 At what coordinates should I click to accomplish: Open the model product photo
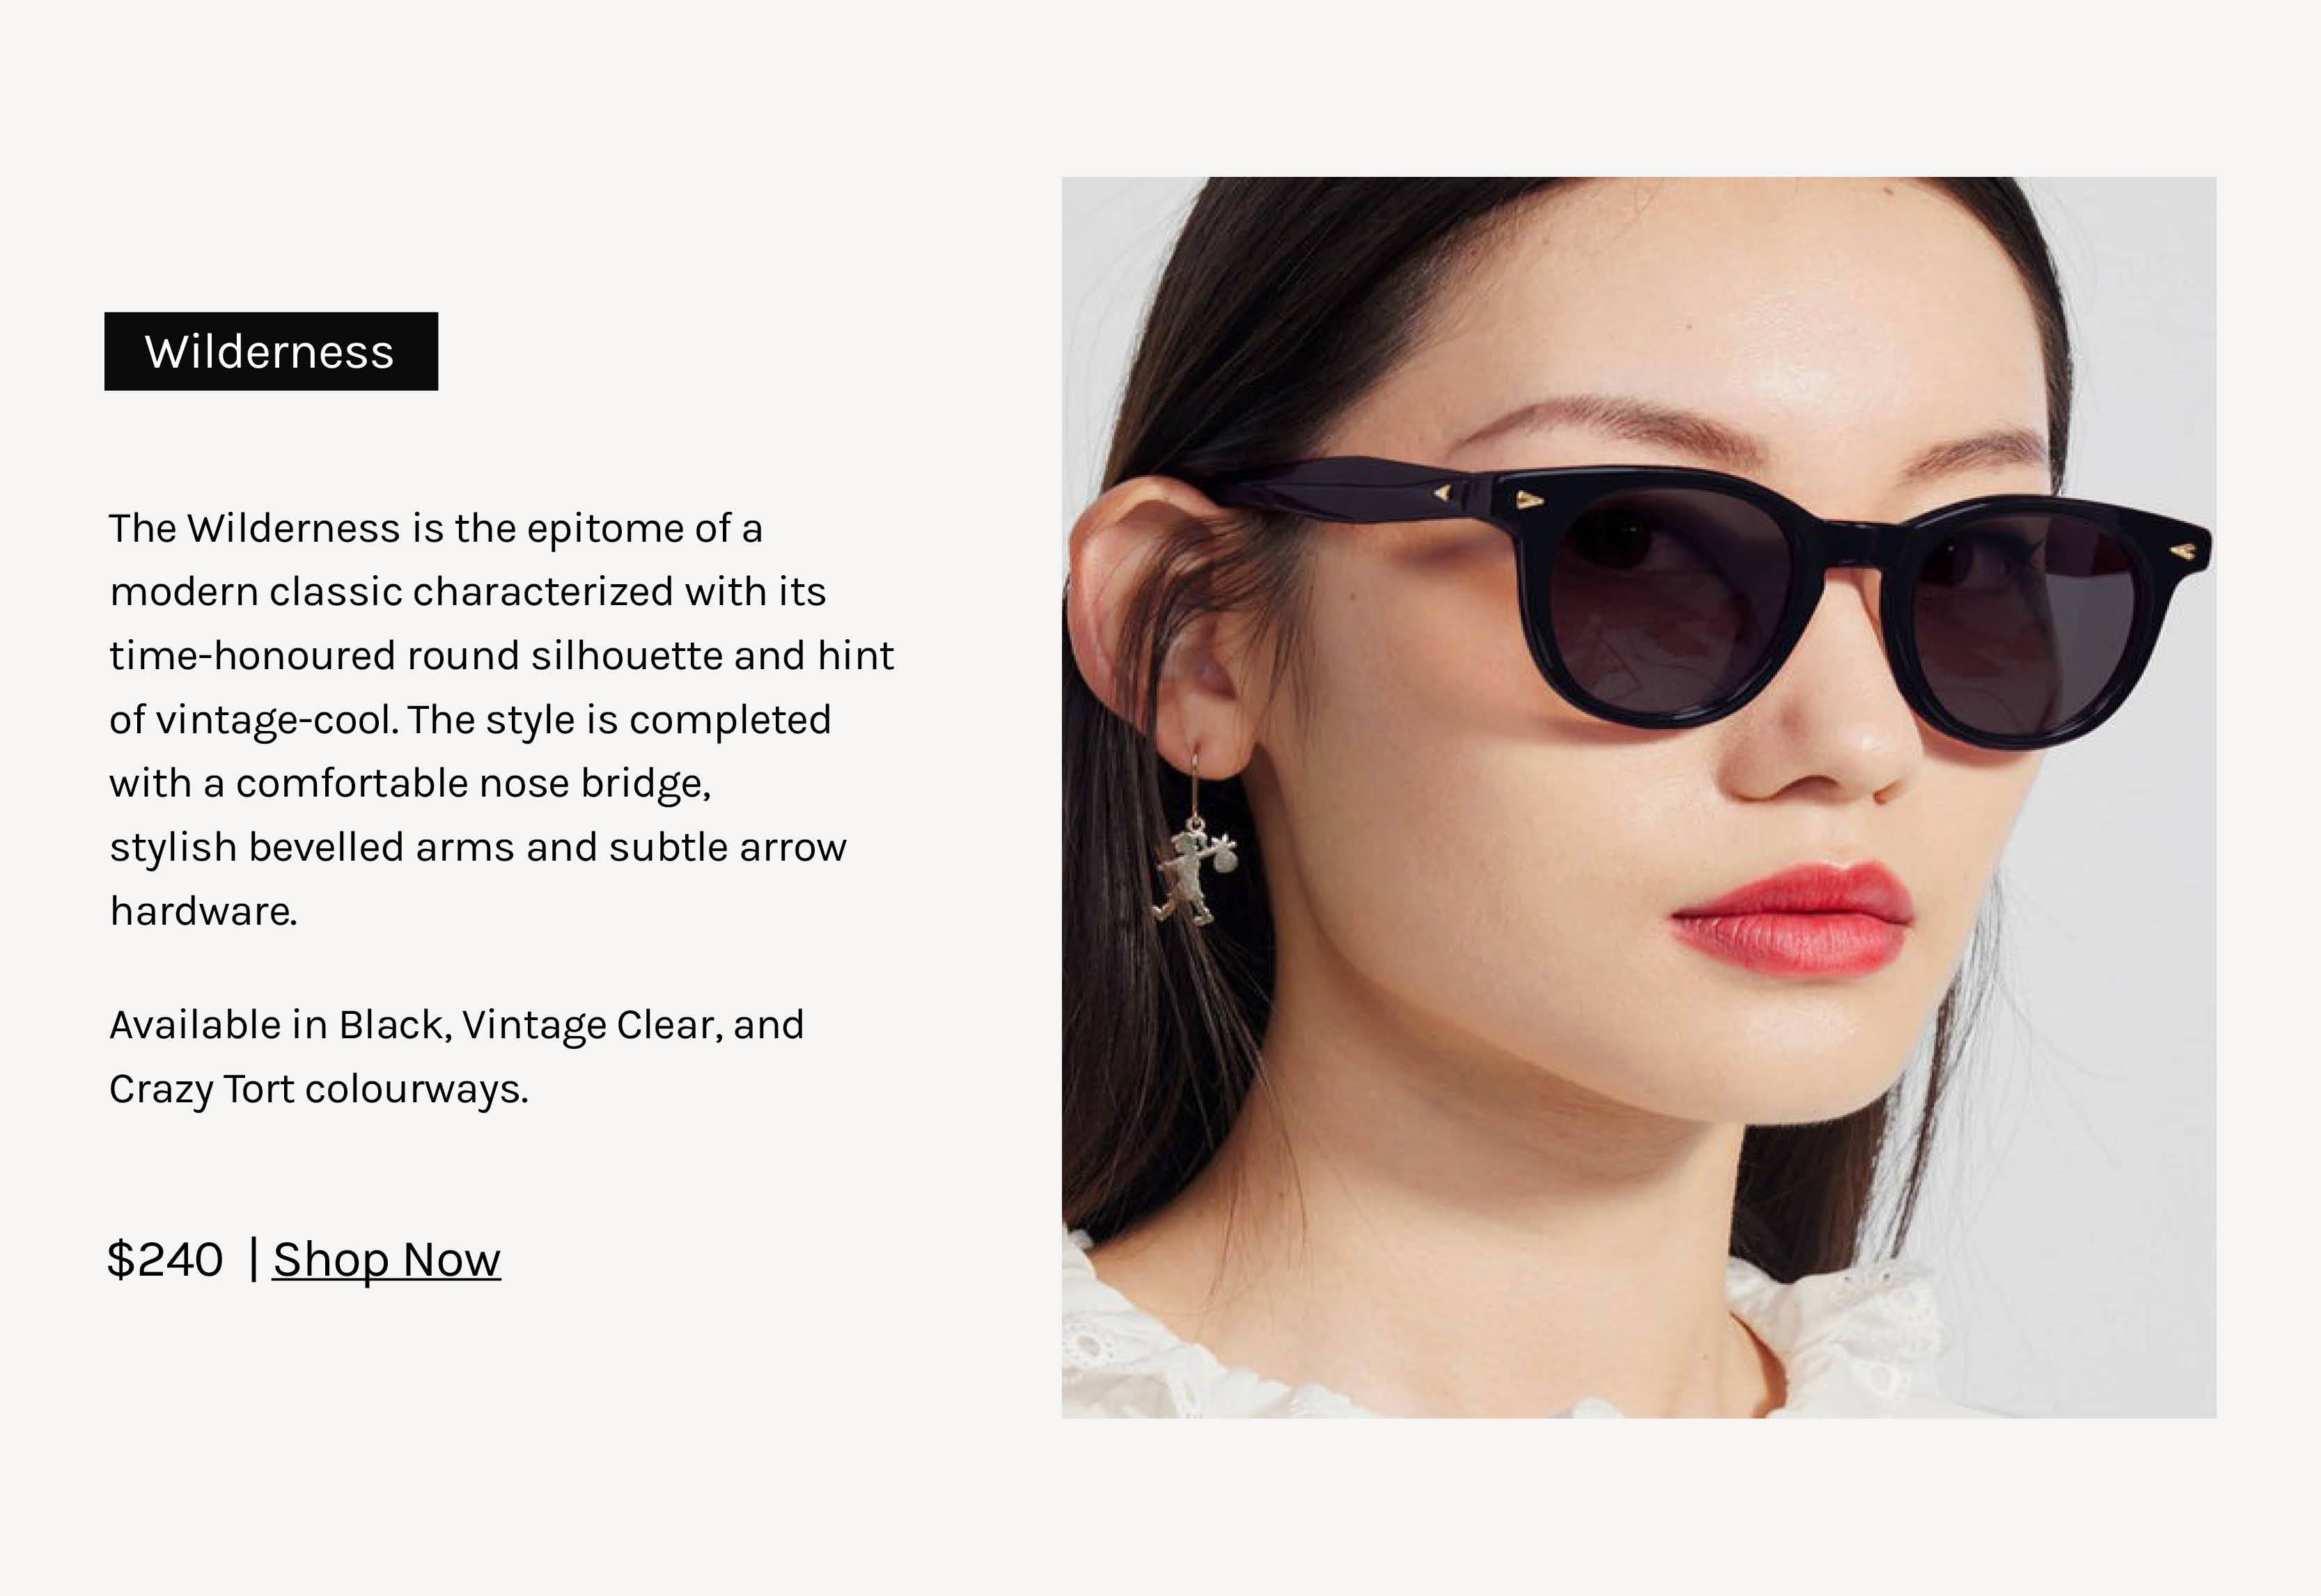1638,797
